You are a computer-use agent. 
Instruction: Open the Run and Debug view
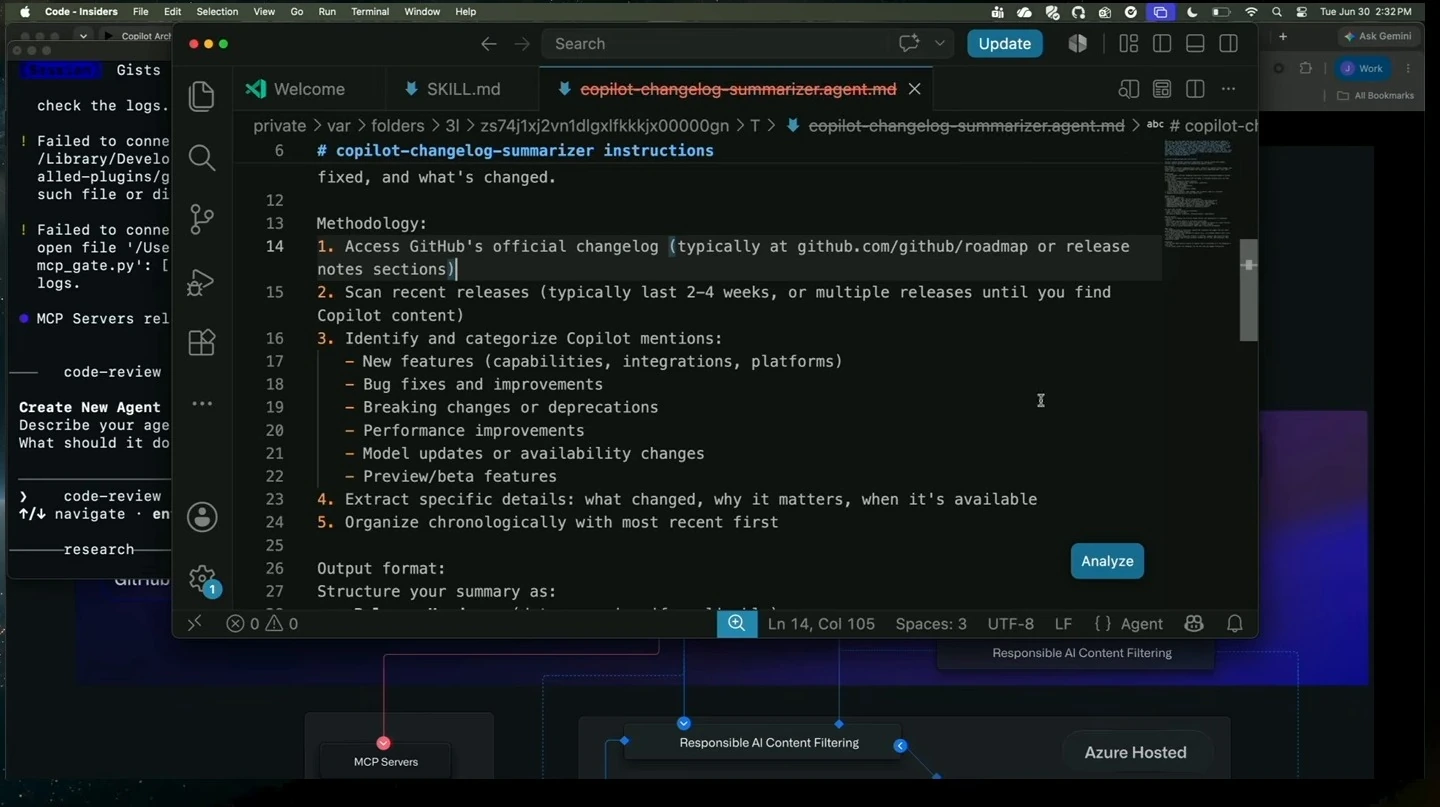click(x=202, y=282)
